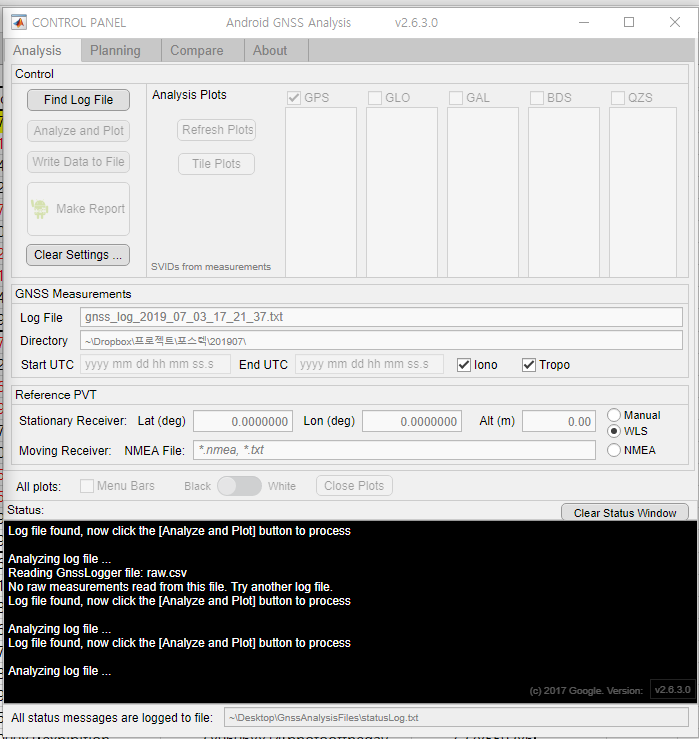The image size is (699, 739).
Task: Open the Compare tab
Action: [x=196, y=50]
